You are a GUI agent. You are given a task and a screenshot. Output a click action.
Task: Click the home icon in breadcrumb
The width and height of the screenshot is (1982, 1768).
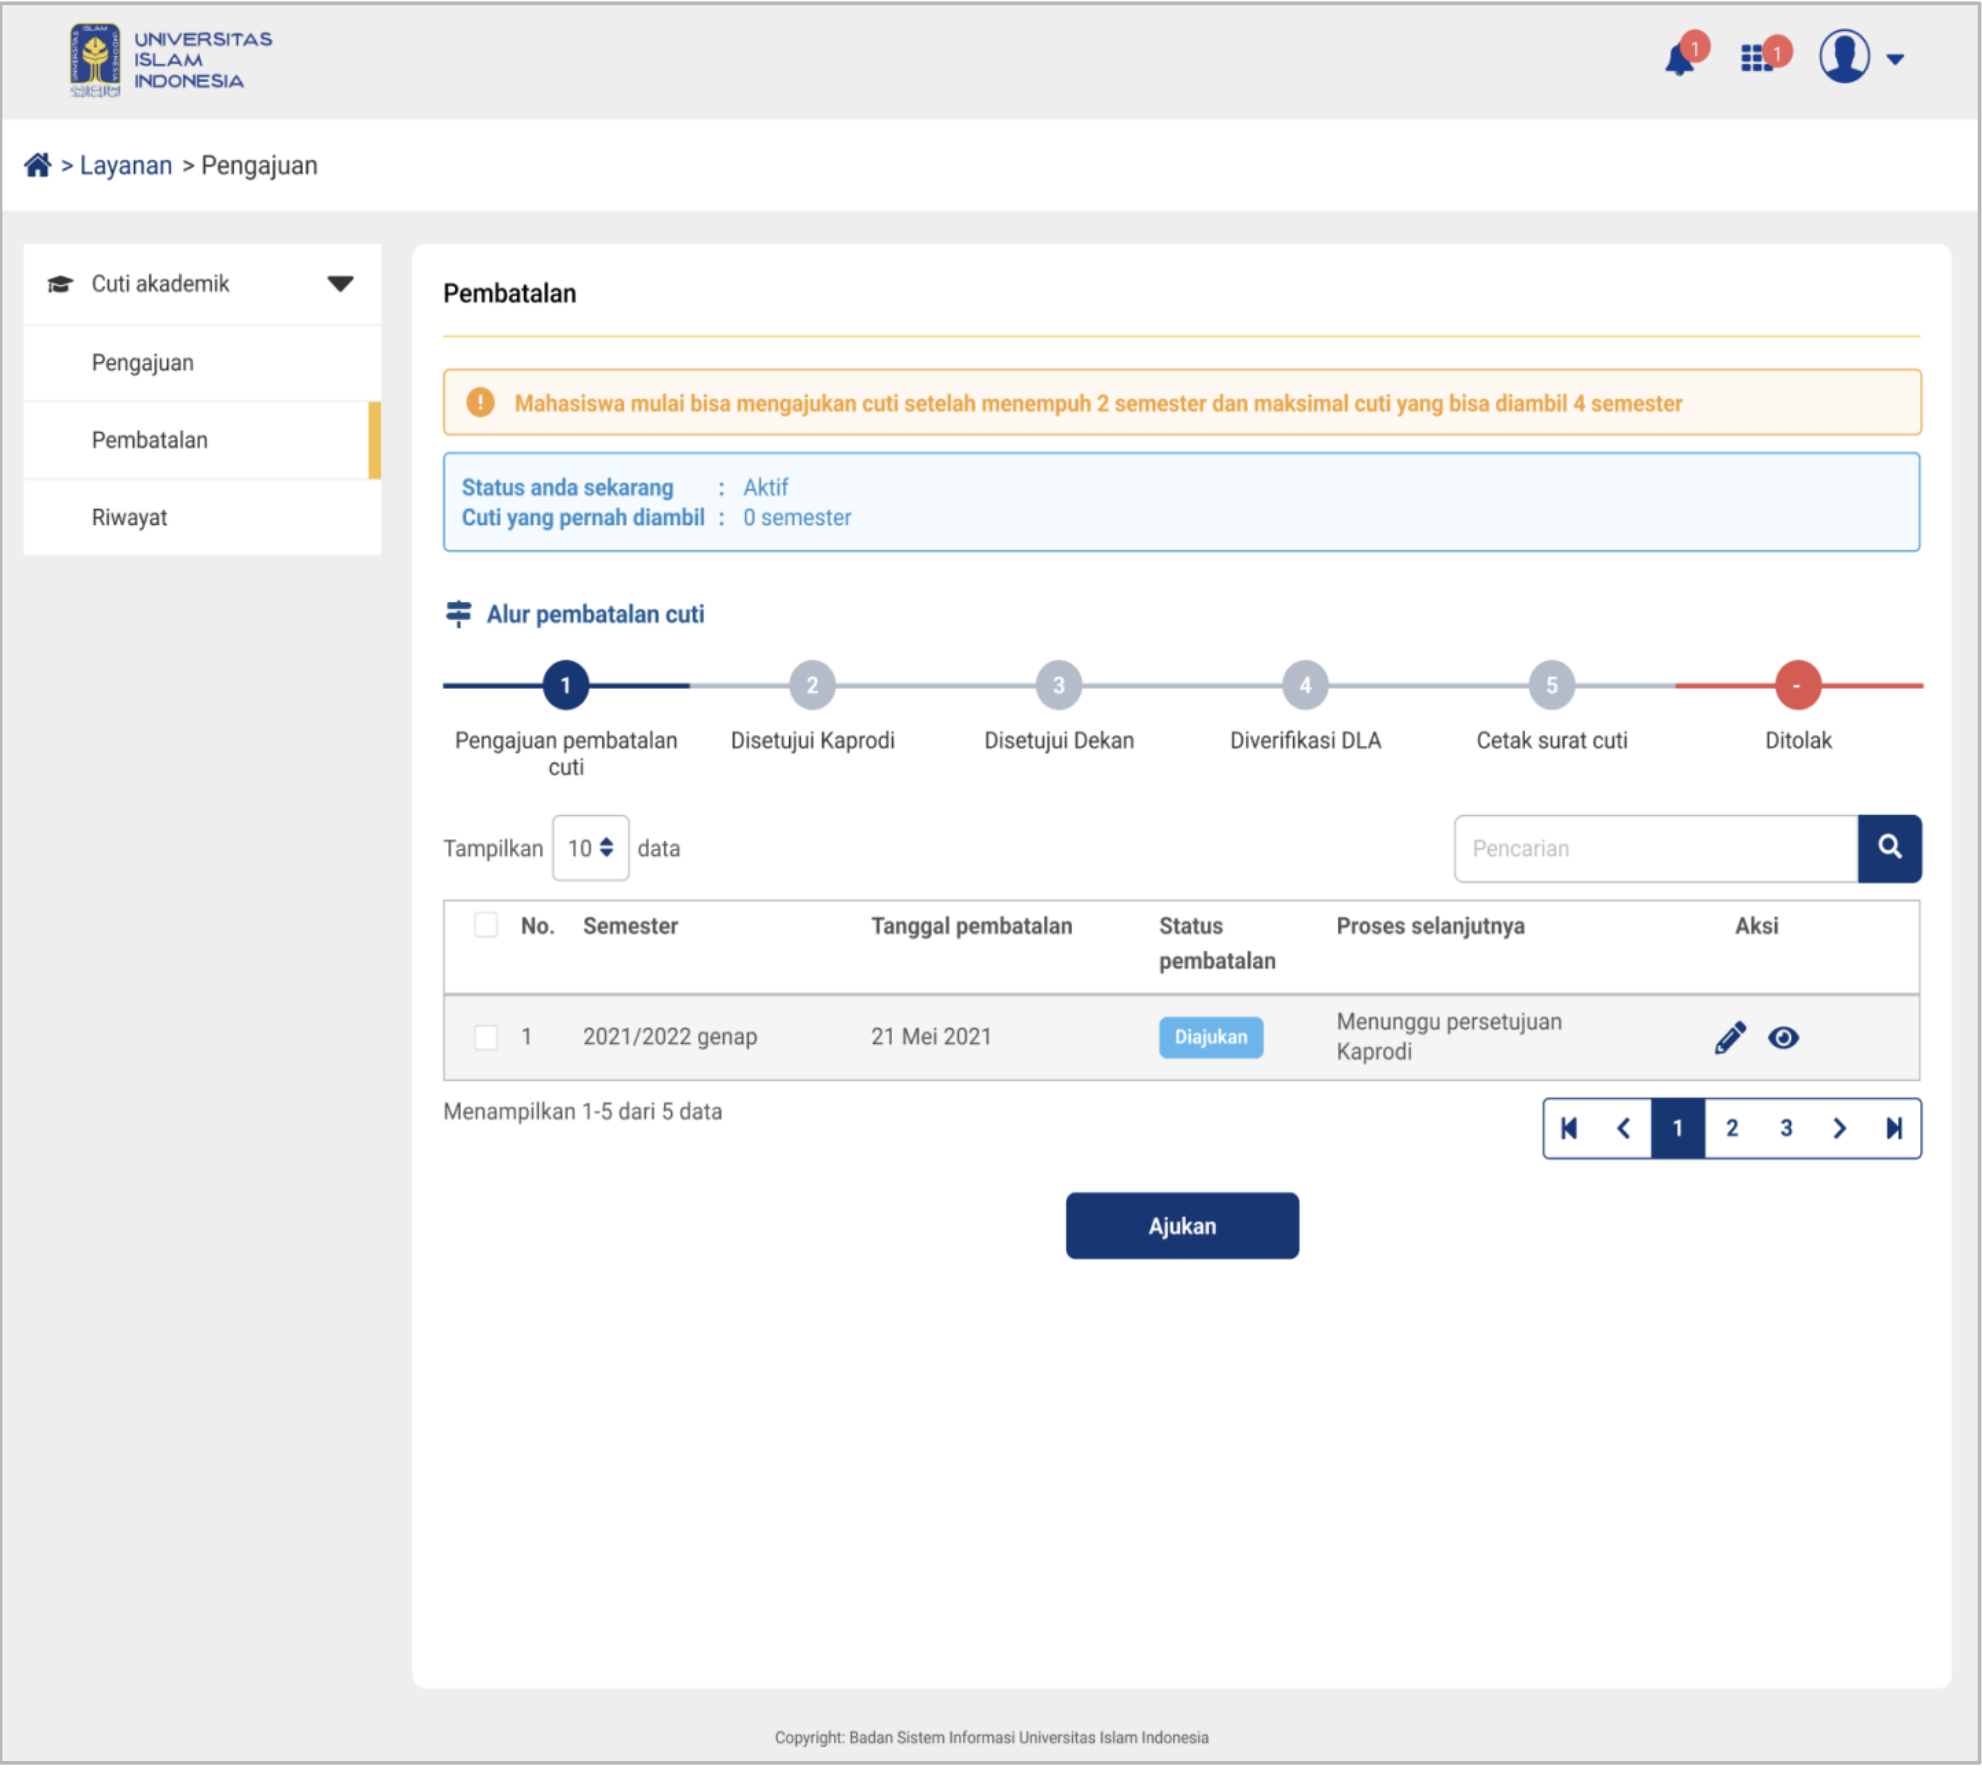pyautogui.click(x=37, y=165)
